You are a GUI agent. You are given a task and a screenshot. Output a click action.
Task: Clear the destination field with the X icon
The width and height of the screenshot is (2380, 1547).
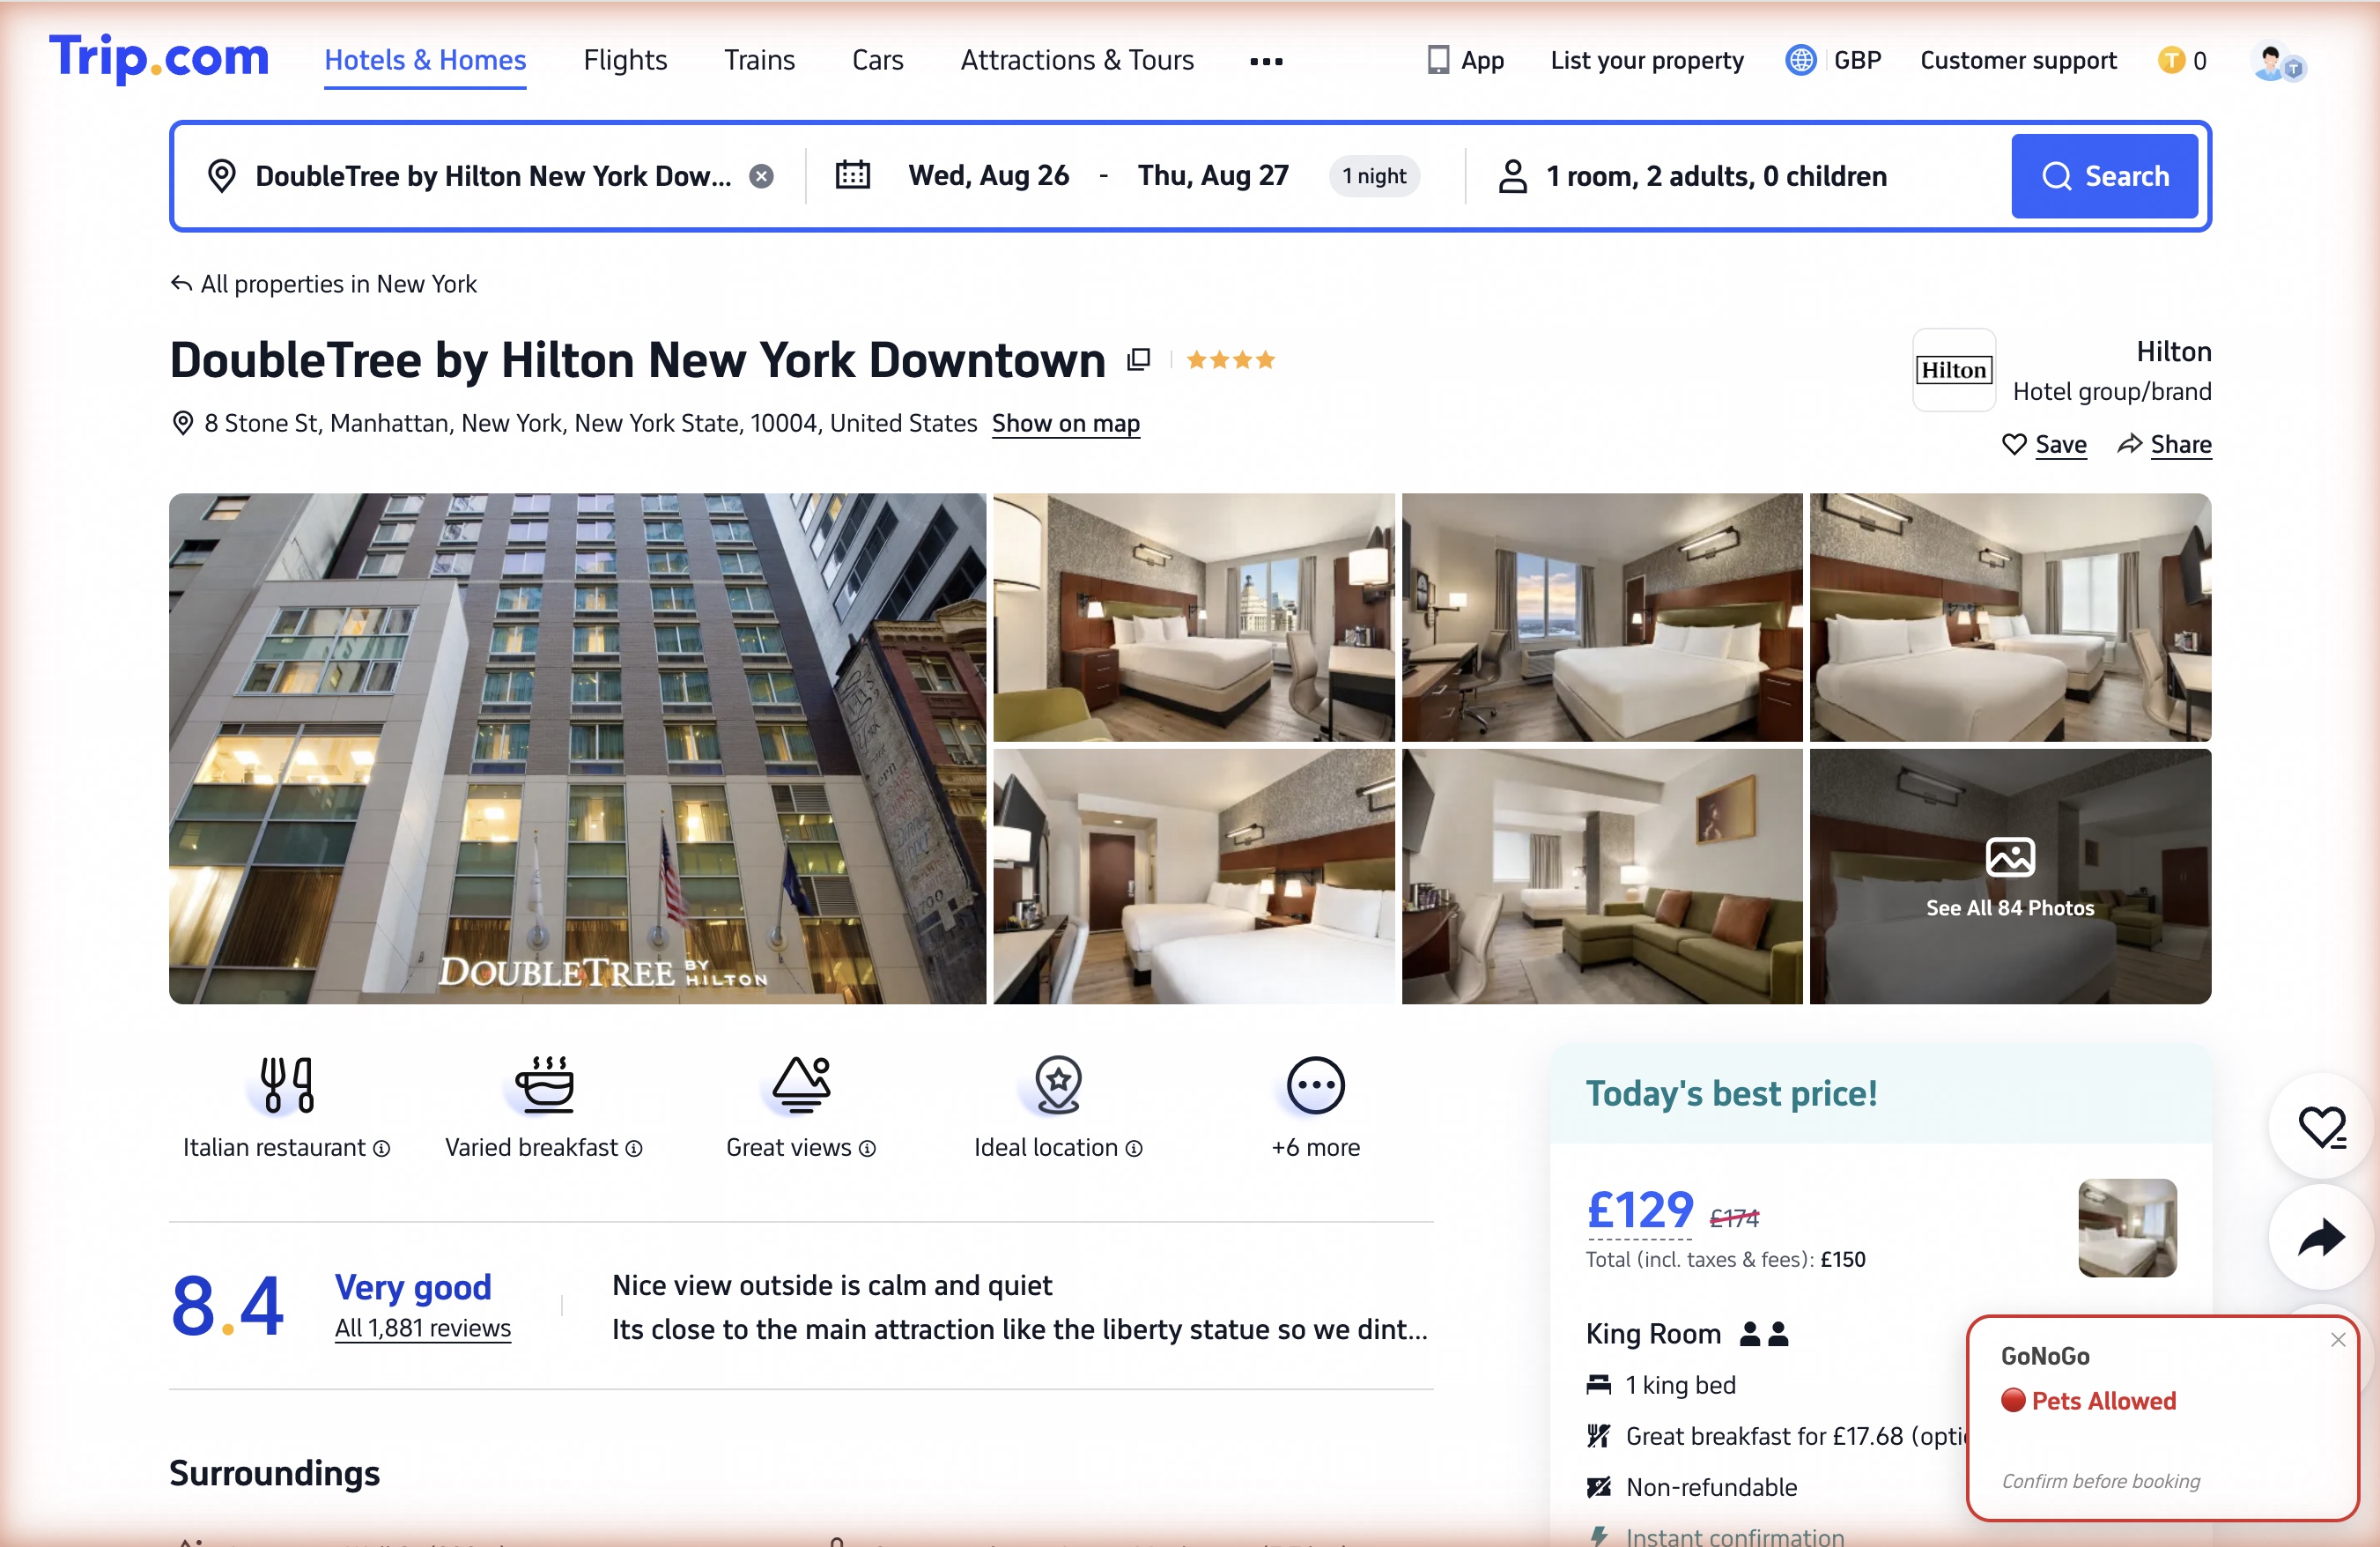762,176
